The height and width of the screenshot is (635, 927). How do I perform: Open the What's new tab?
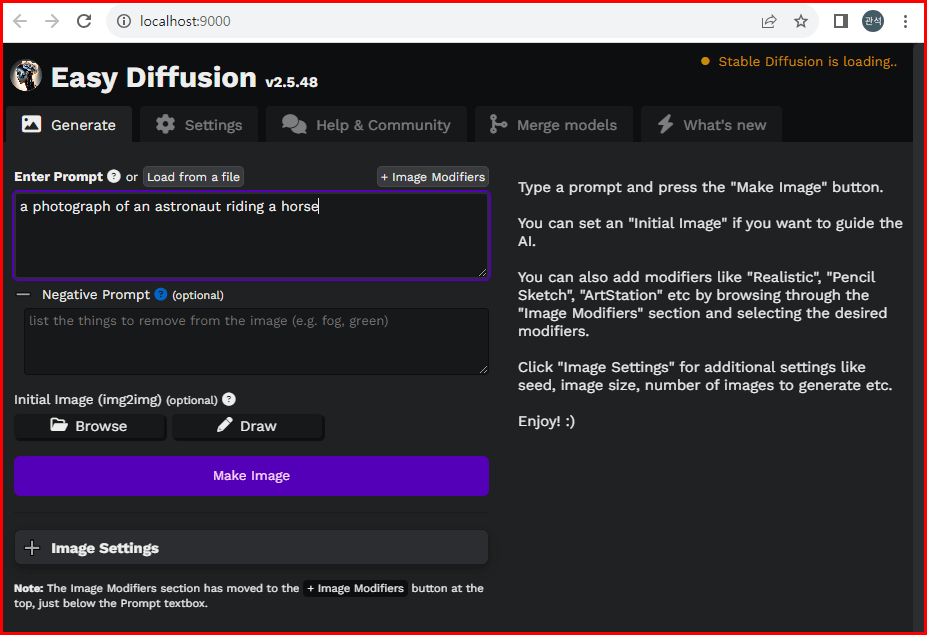[711, 125]
